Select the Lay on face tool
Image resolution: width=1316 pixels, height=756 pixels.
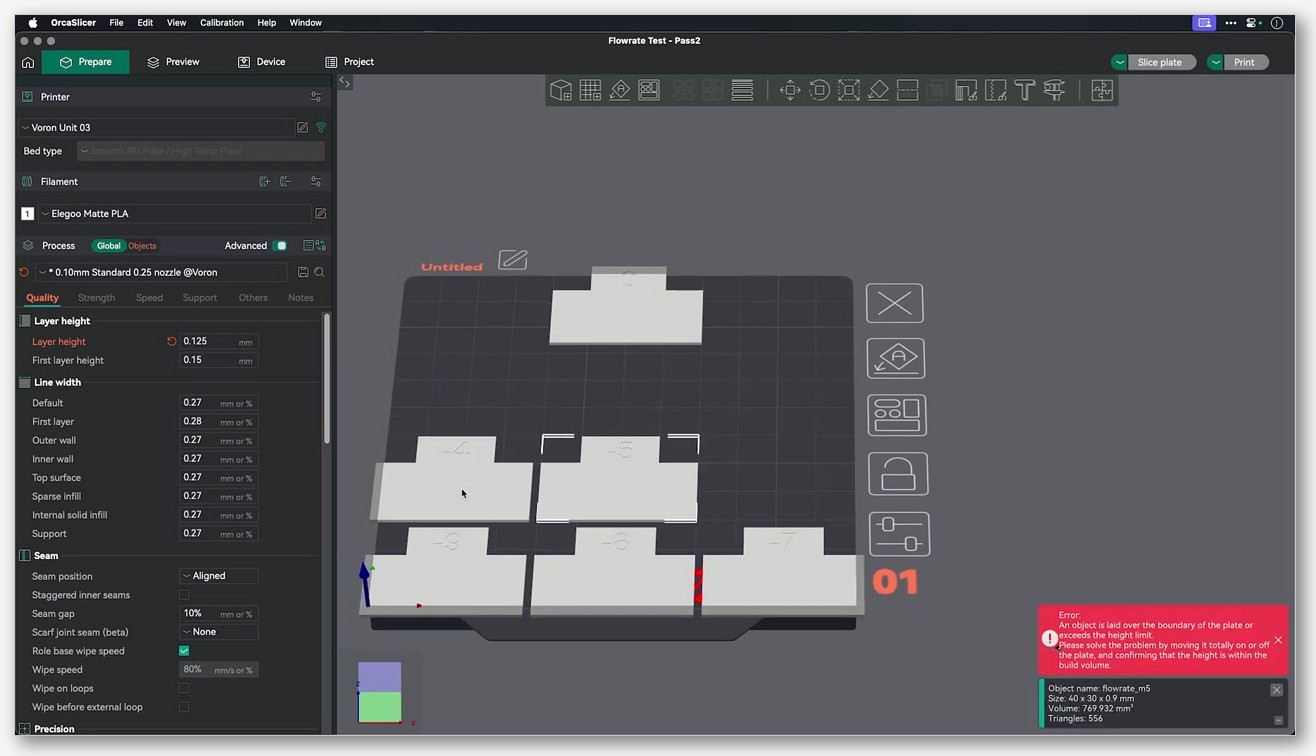click(878, 91)
